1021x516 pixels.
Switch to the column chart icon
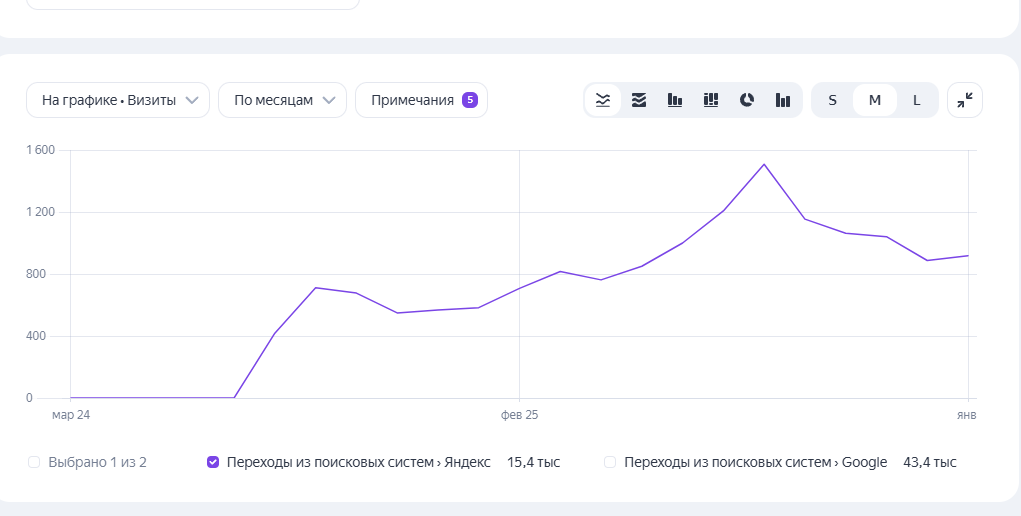675,100
